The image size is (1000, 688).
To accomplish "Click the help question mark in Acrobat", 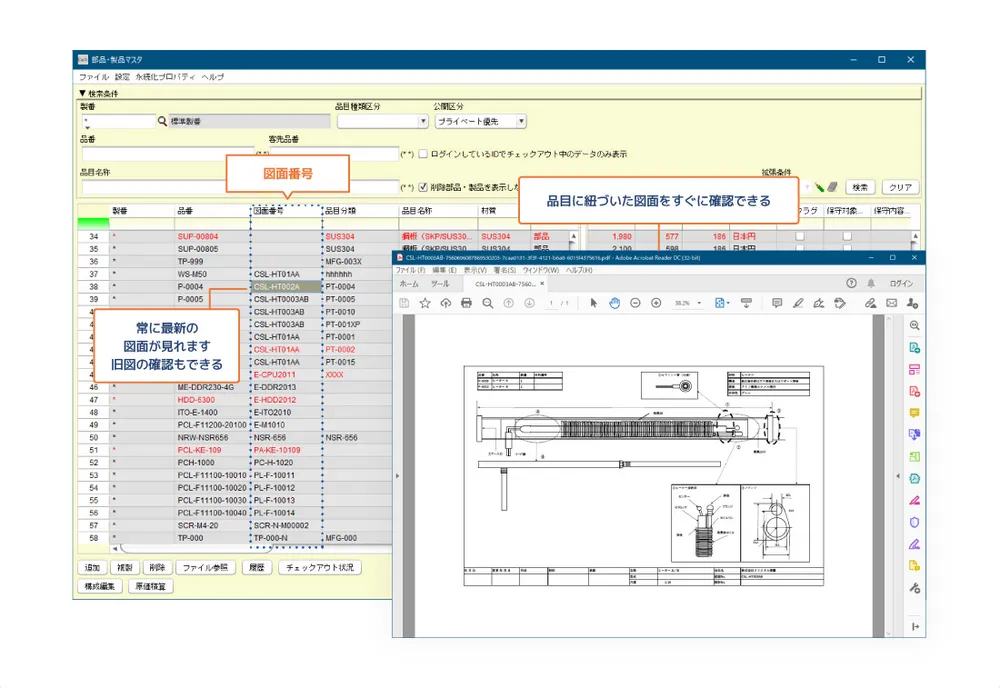I will pos(851,283).
